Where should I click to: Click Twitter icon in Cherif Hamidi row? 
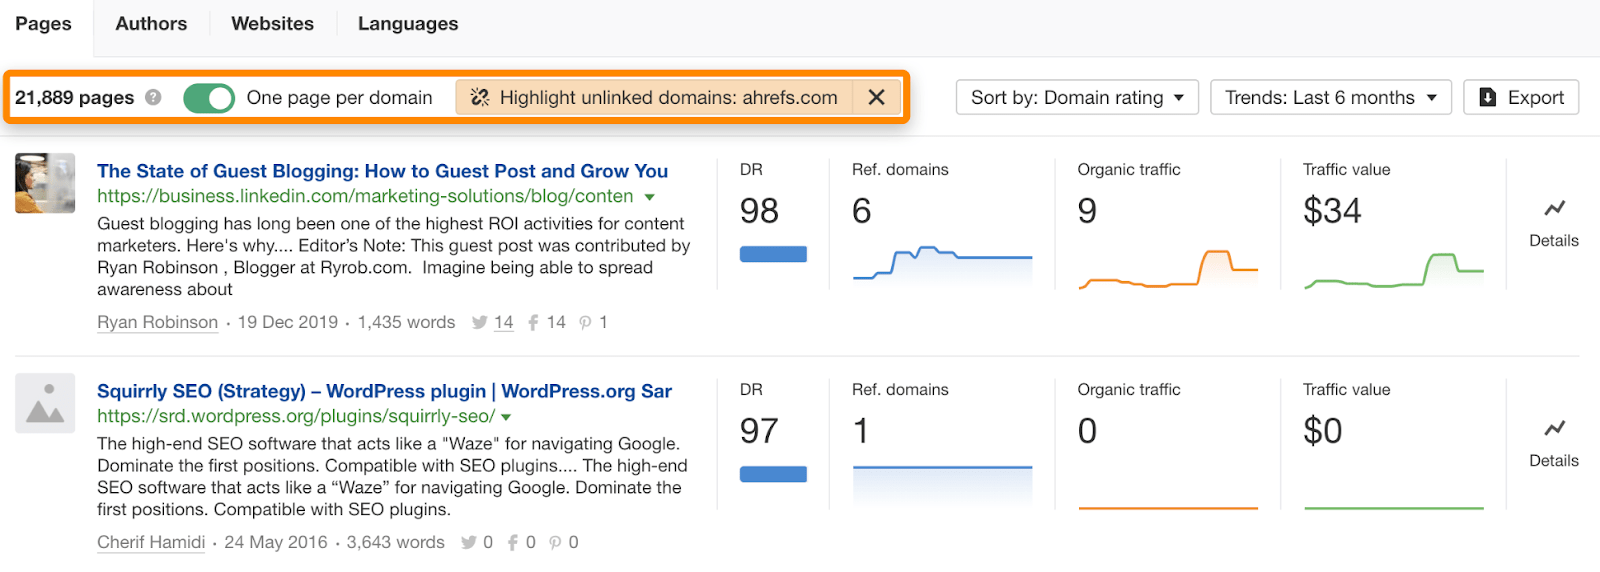tap(468, 542)
